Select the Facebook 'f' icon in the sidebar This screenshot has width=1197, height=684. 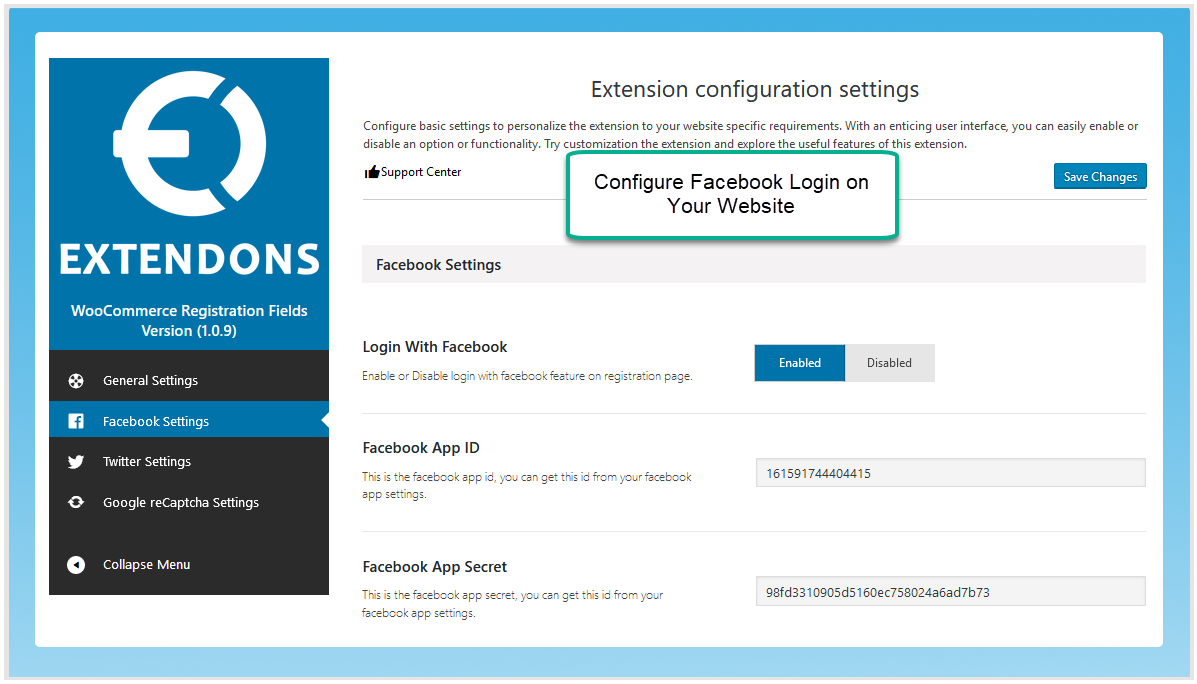[76, 420]
